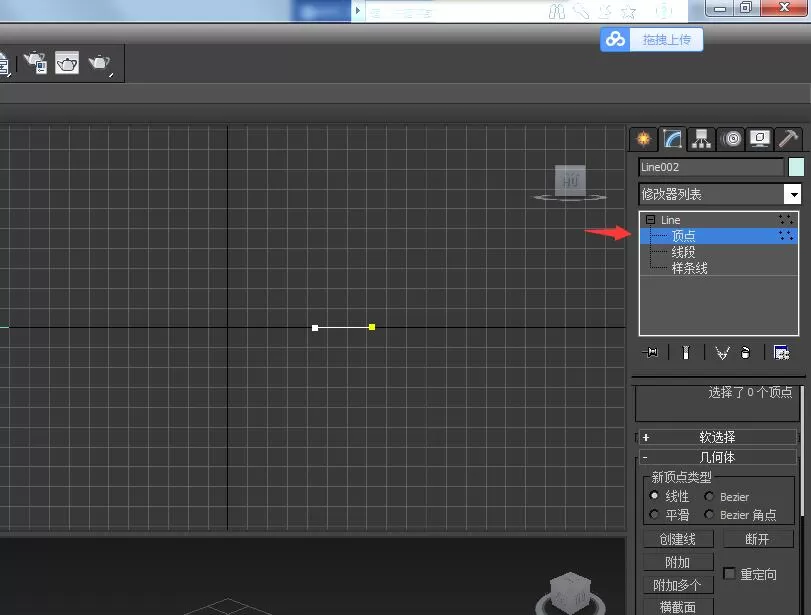Select the white vertex on the line
Image resolution: width=811 pixels, height=615 pixels.
coord(315,328)
